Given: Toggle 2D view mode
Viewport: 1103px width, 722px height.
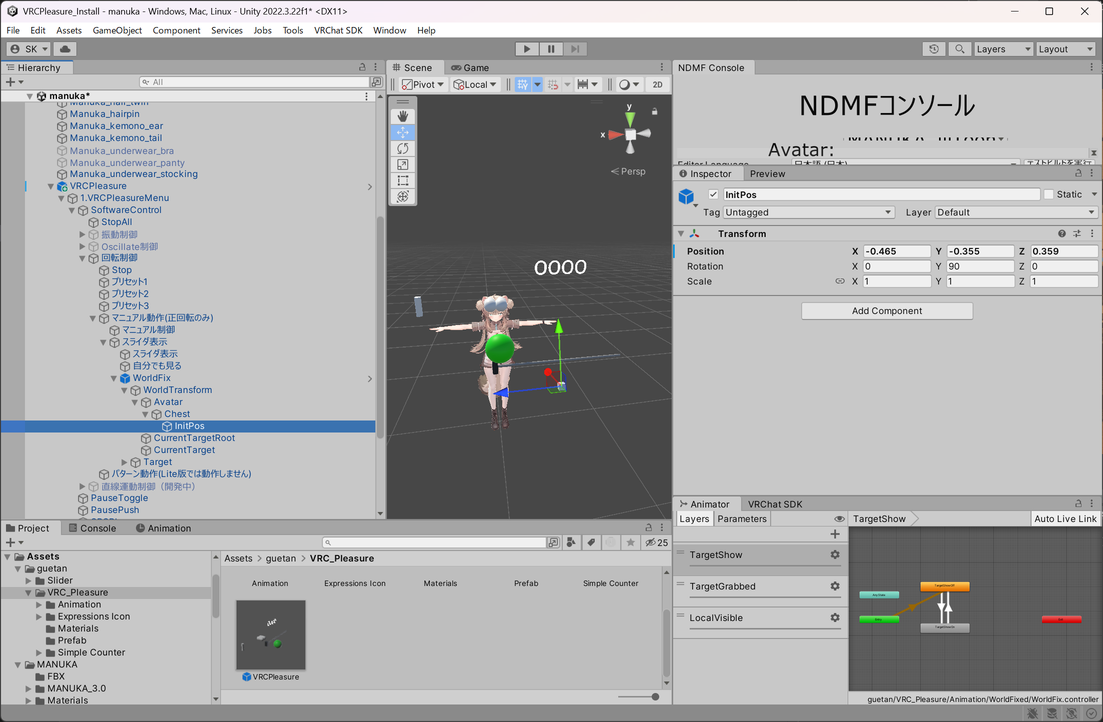Looking at the screenshot, I should 657,84.
